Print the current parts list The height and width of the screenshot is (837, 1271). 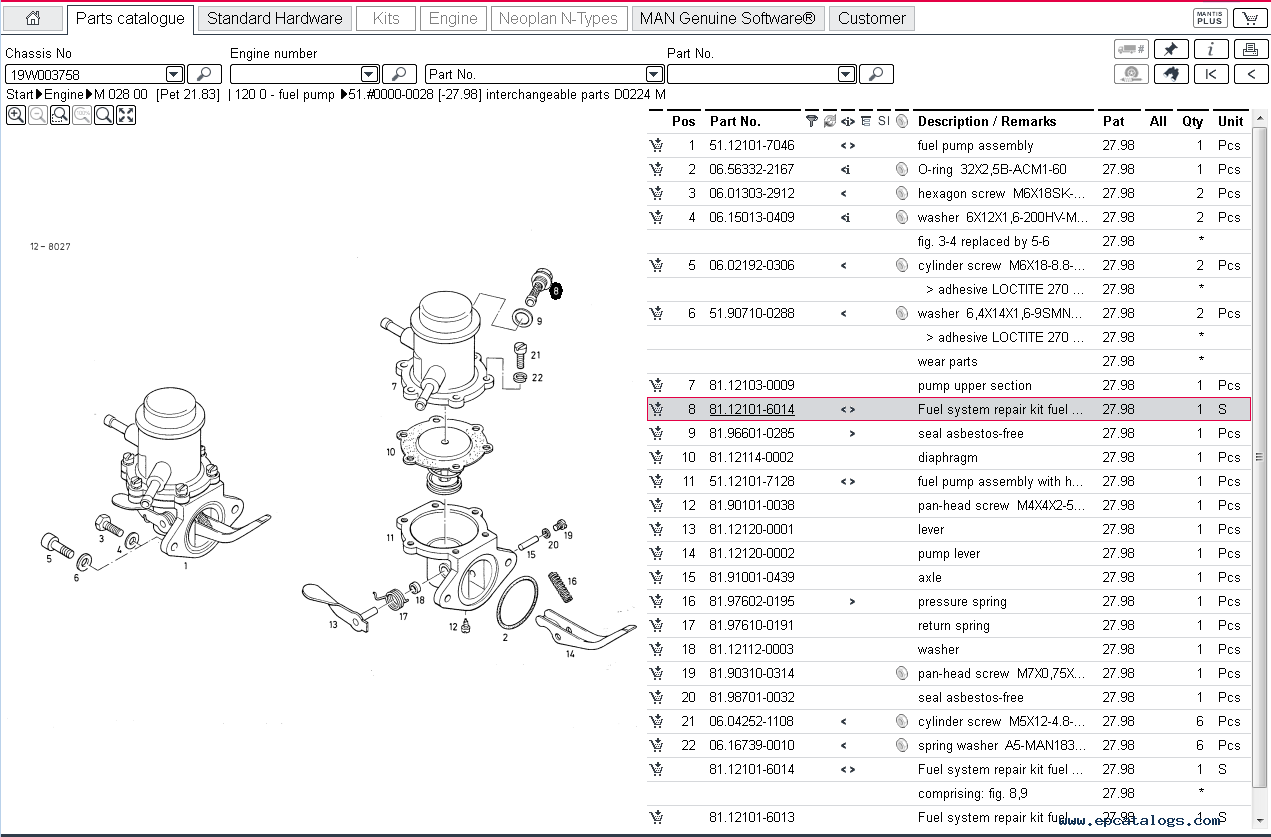pos(1250,49)
